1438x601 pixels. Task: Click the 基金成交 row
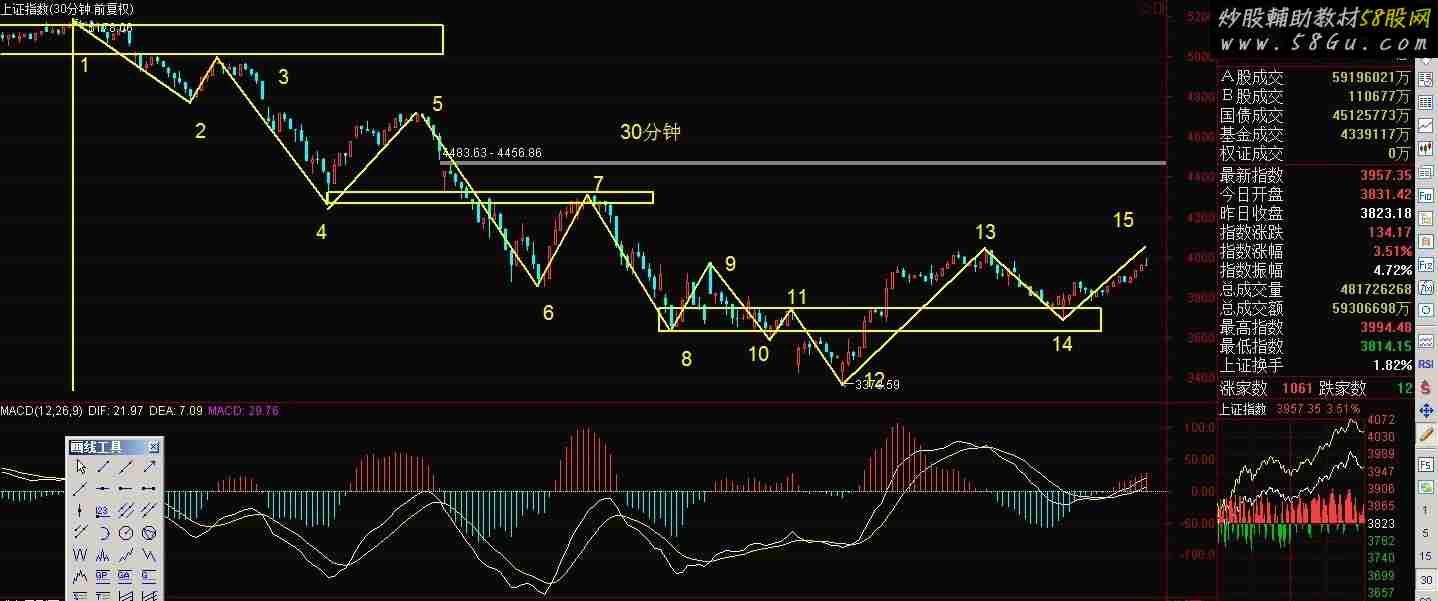1315,135
